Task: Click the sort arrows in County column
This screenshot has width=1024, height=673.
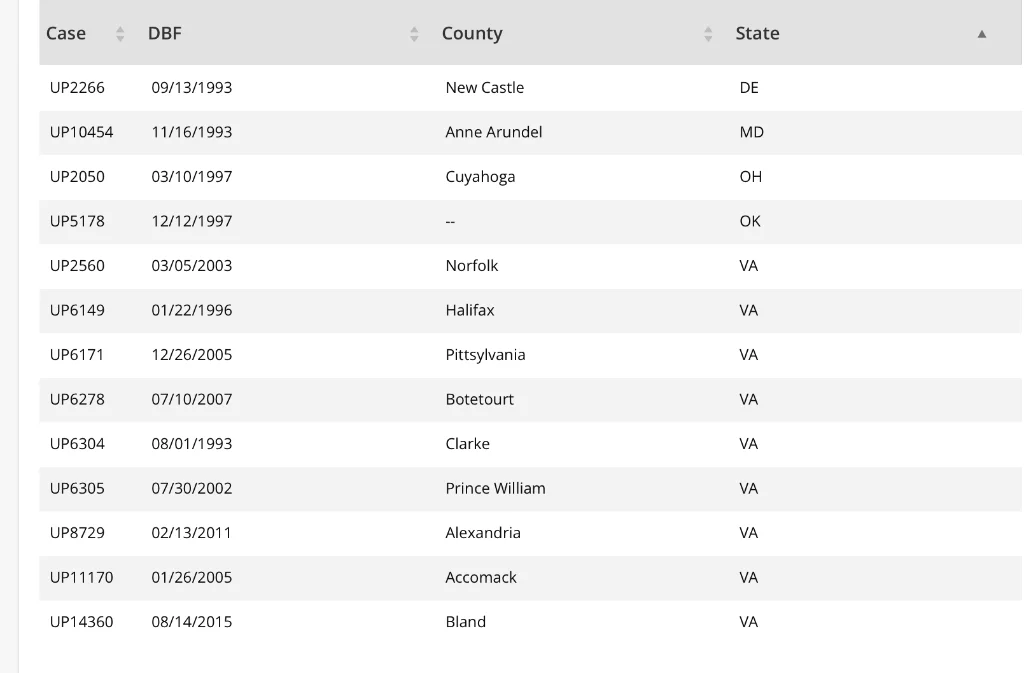Action: coord(708,34)
